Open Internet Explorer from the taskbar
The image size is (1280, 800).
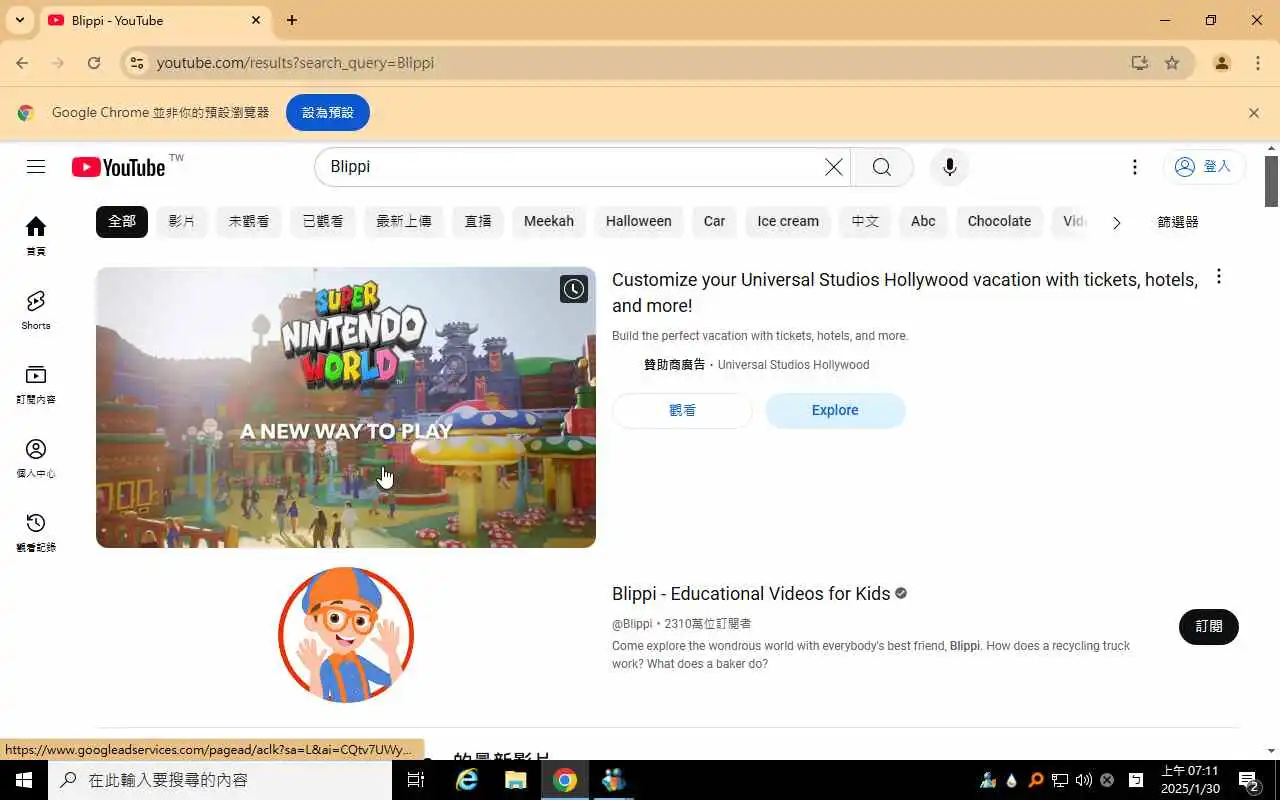467,780
